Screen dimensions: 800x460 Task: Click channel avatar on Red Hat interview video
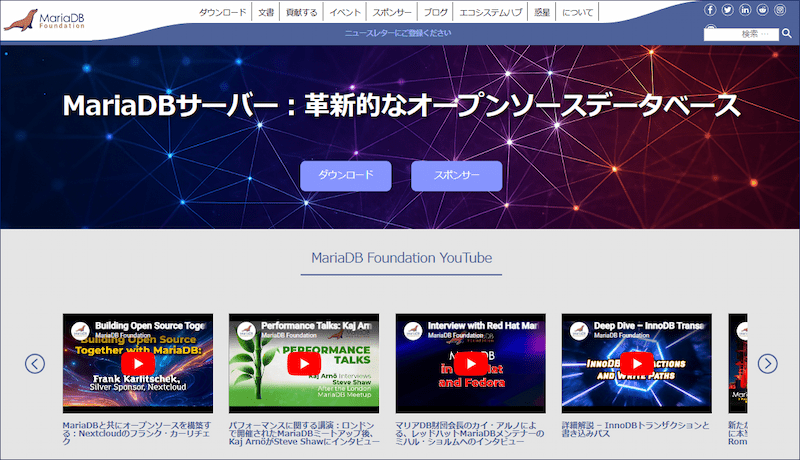[x=413, y=331]
